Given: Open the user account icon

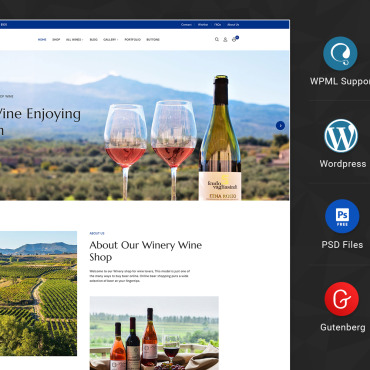Looking at the screenshot, I should pyautogui.click(x=225, y=39).
